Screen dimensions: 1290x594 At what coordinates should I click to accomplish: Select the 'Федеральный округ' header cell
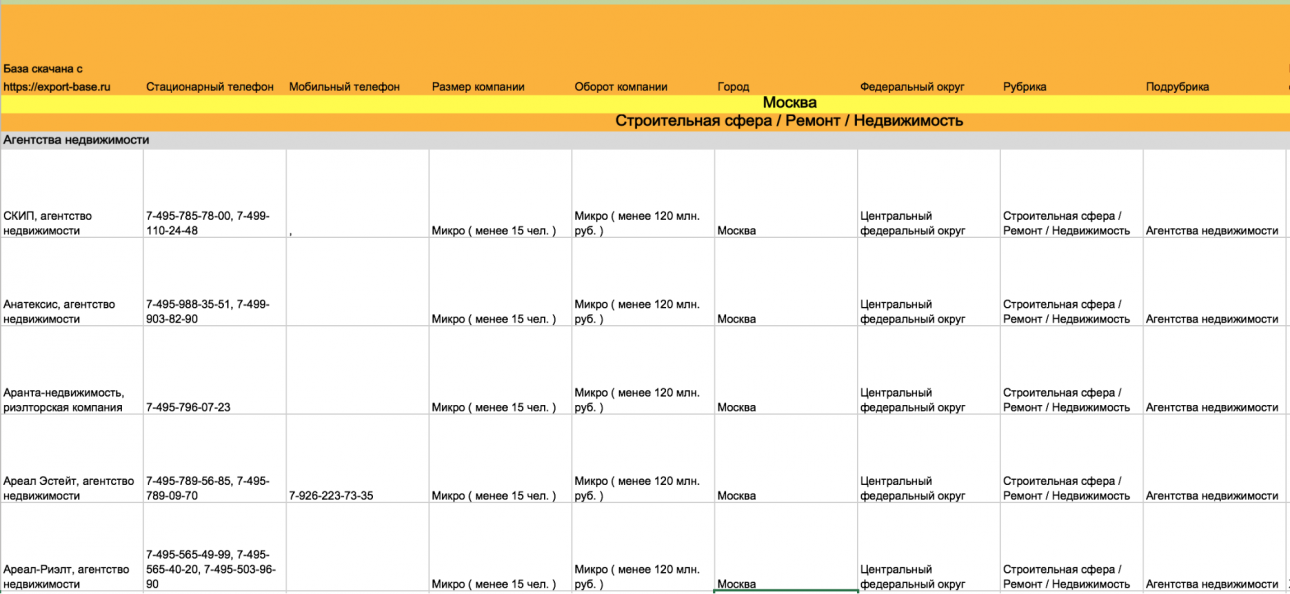click(x=929, y=50)
